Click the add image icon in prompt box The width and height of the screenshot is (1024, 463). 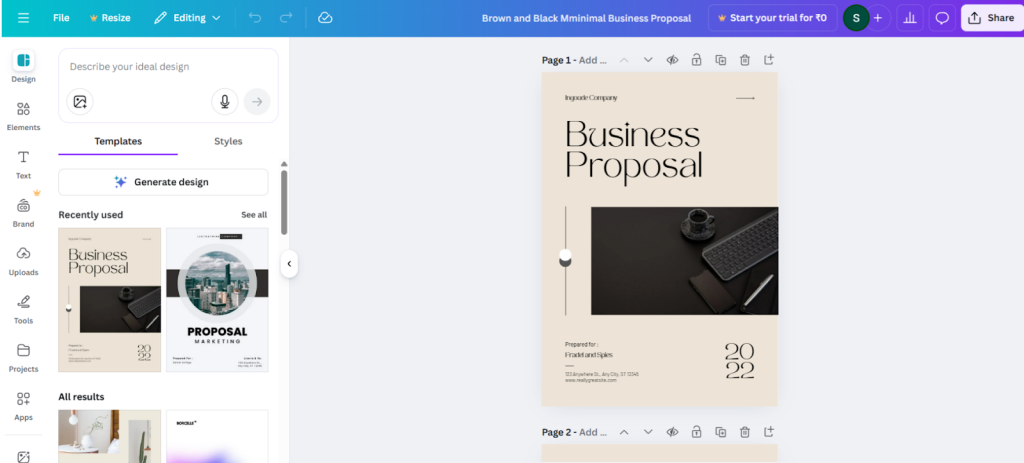80,102
